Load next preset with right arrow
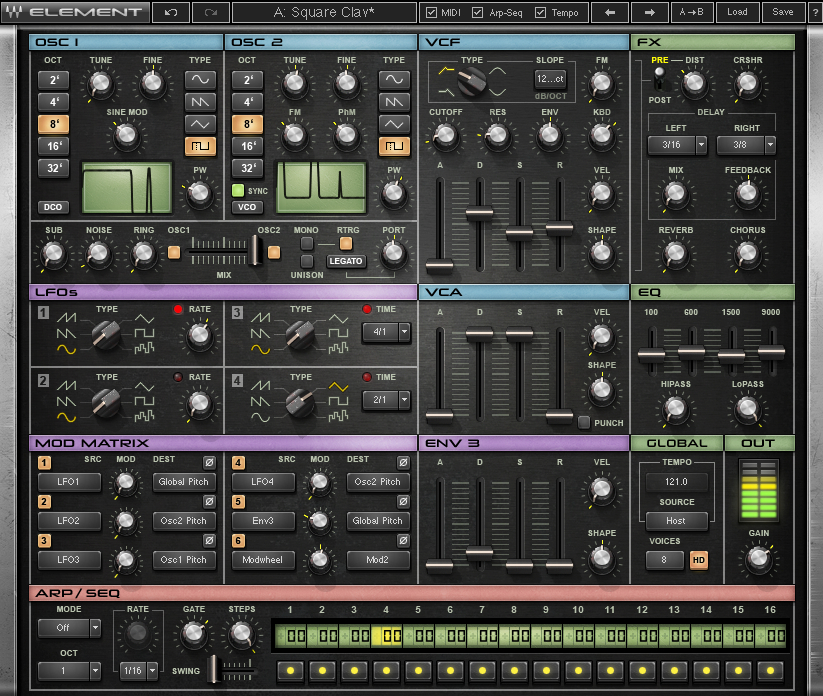The width and height of the screenshot is (823, 696). click(x=649, y=13)
